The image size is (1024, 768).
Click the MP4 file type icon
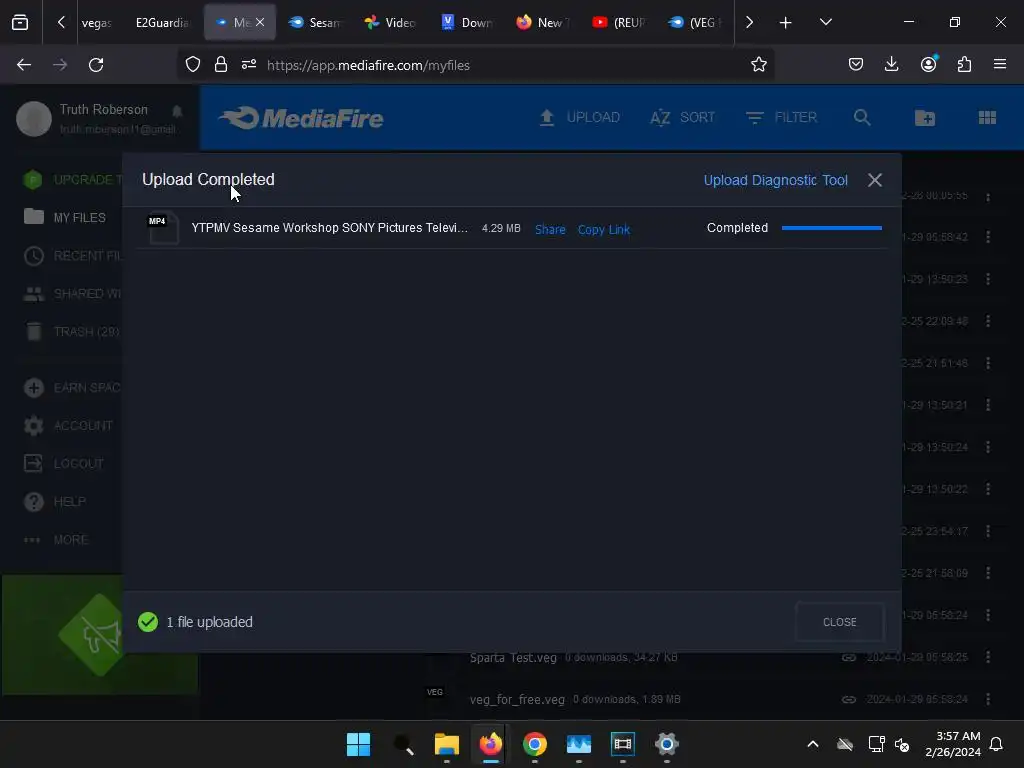[162, 228]
